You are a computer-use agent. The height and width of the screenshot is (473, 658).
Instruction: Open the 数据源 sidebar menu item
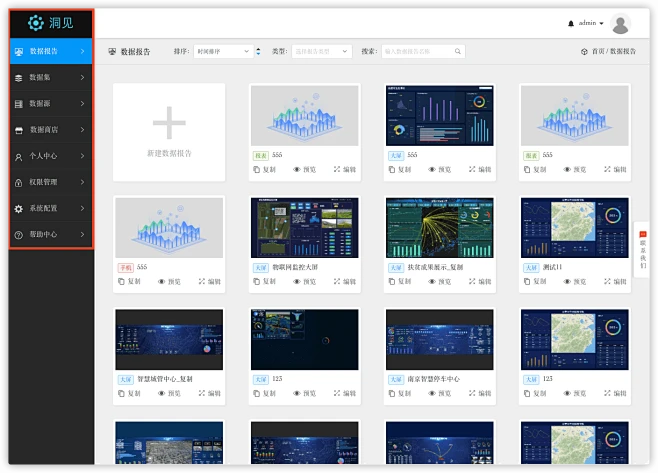click(x=50, y=104)
